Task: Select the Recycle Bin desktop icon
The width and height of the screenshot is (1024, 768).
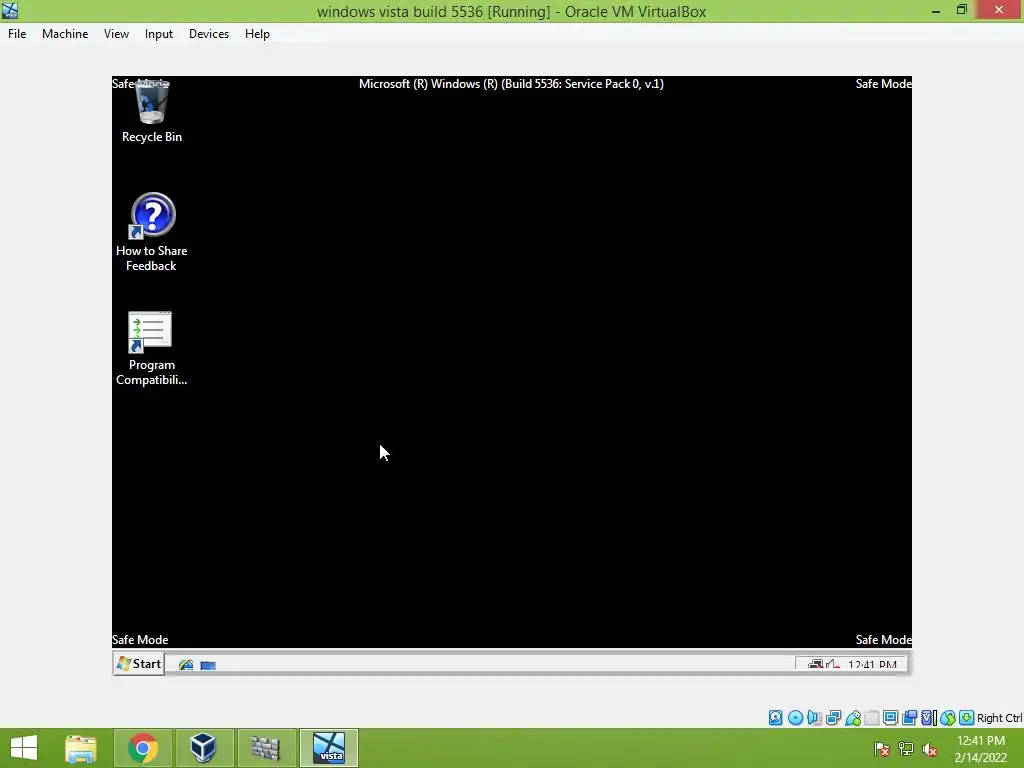Action: pos(152,111)
